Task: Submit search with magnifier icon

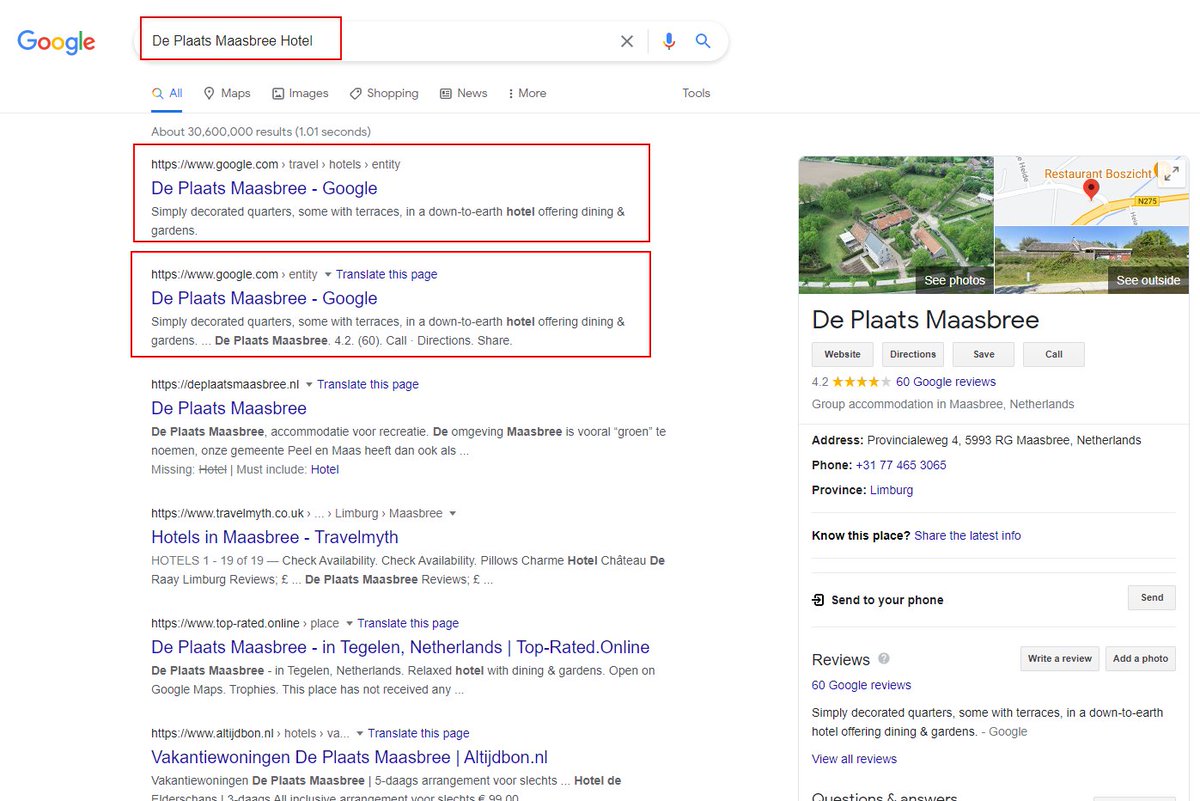Action: pos(703,41)
